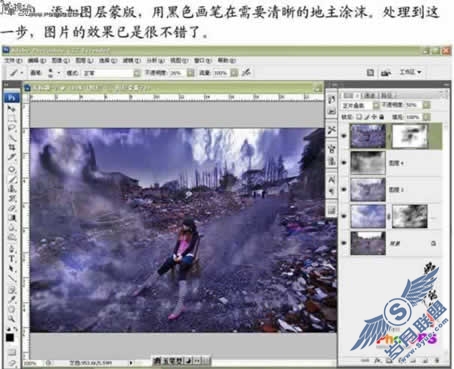Open the opacity slider dropdown in options bar
The width and height of the screenshot is (454, 369).
pos(190,73)
